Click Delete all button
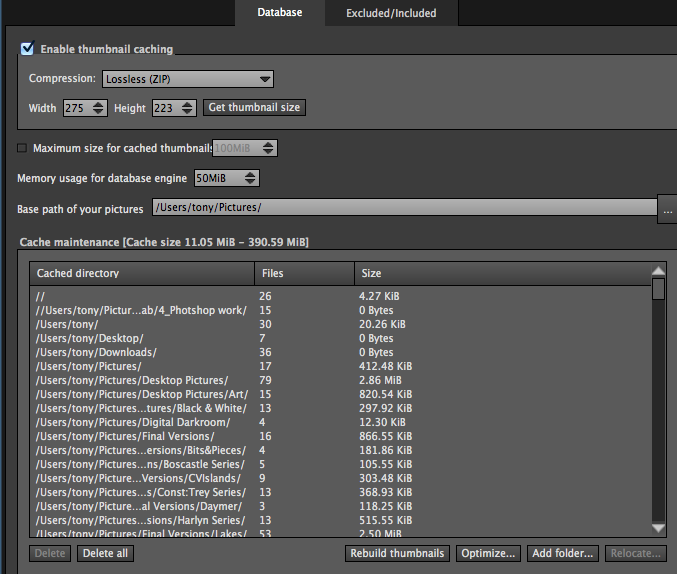 point(105,553)
